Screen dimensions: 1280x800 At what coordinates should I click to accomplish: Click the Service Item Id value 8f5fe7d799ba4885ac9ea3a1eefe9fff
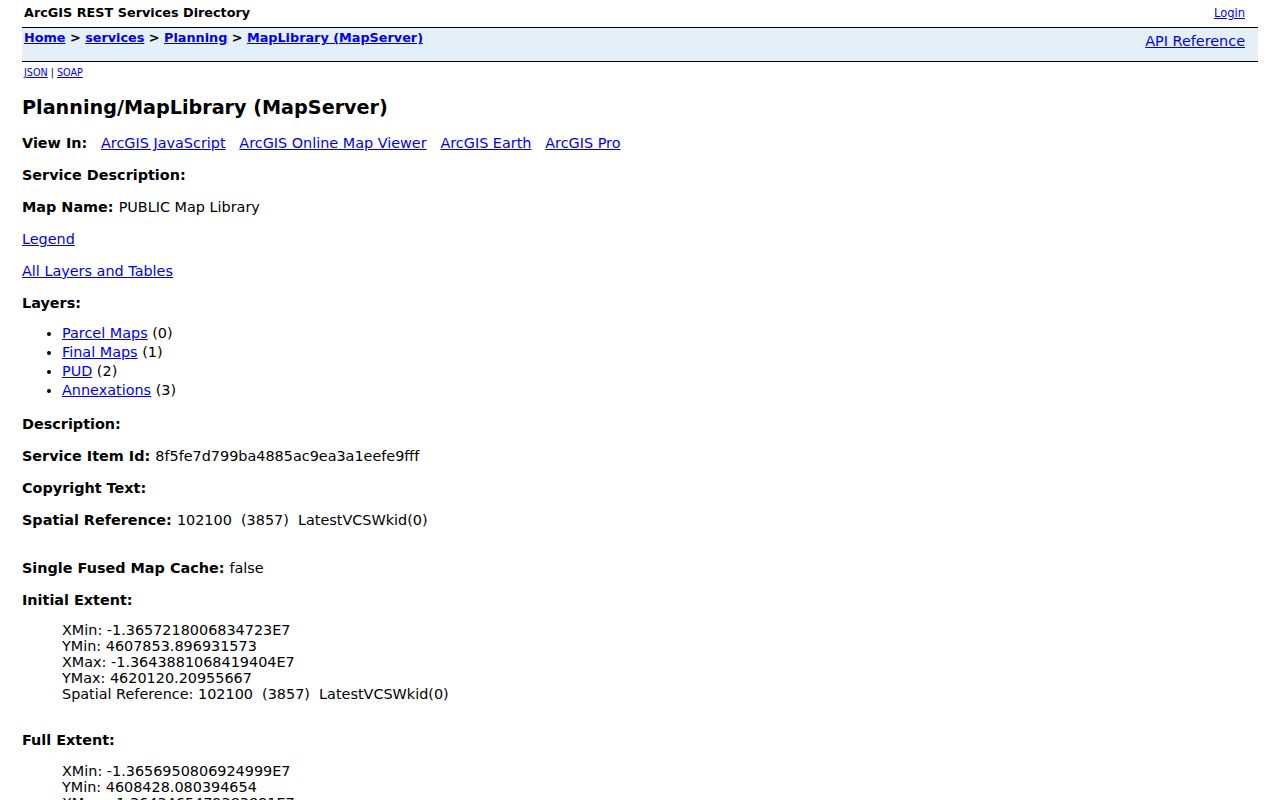287,456
